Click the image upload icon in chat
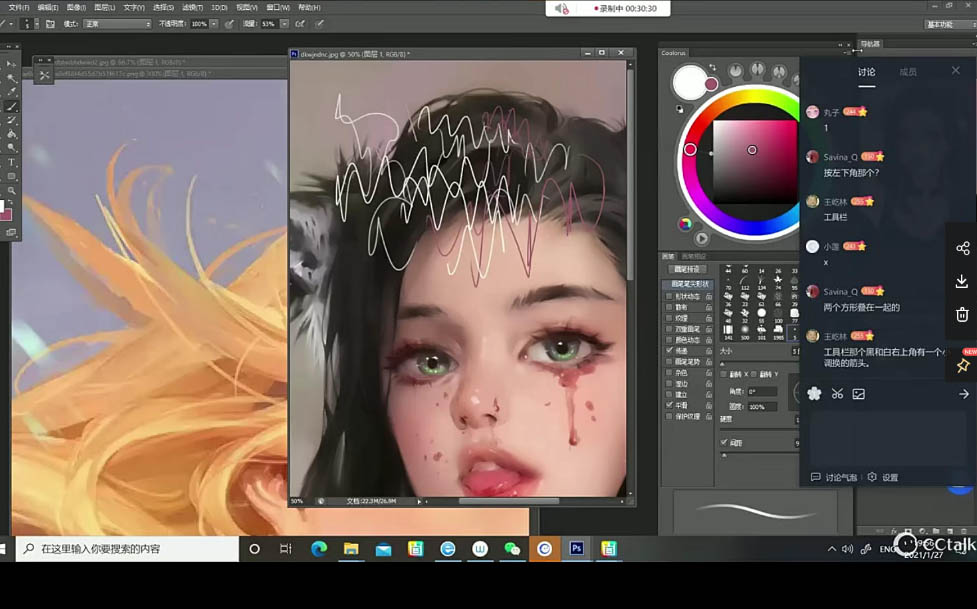977x609 pixels. 859,393
